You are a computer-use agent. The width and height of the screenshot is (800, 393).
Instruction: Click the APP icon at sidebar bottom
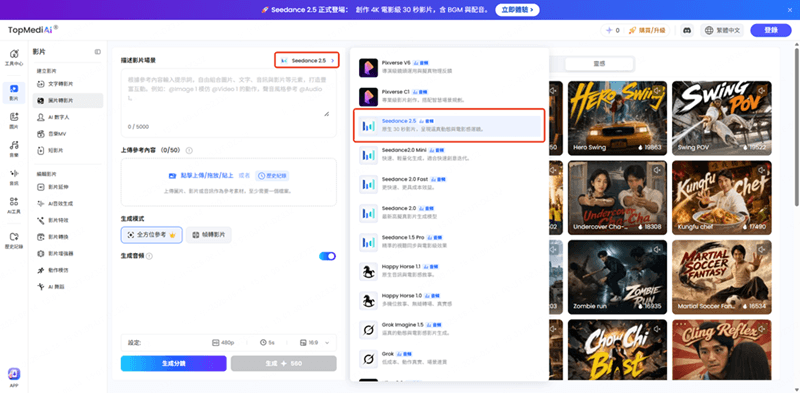pos(14,377)
